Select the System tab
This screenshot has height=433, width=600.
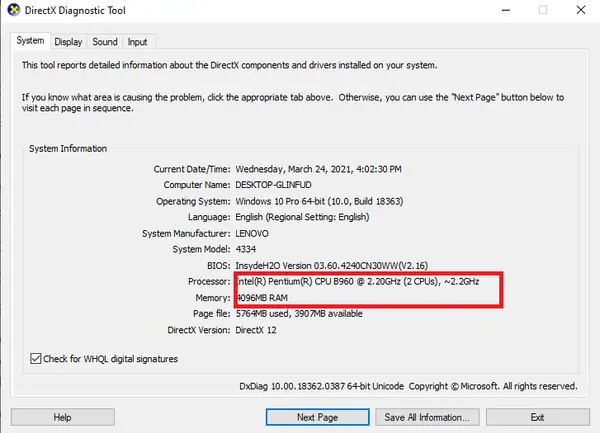pos(30,41)
